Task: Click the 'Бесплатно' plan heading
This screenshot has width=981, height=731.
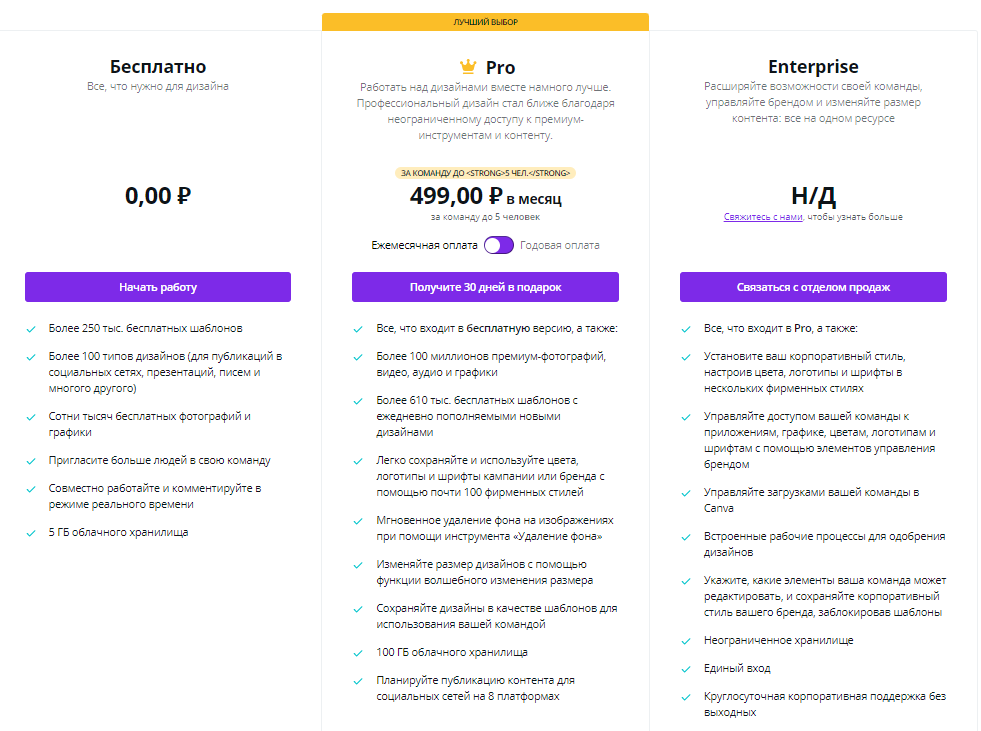Action: click(158, 66)
